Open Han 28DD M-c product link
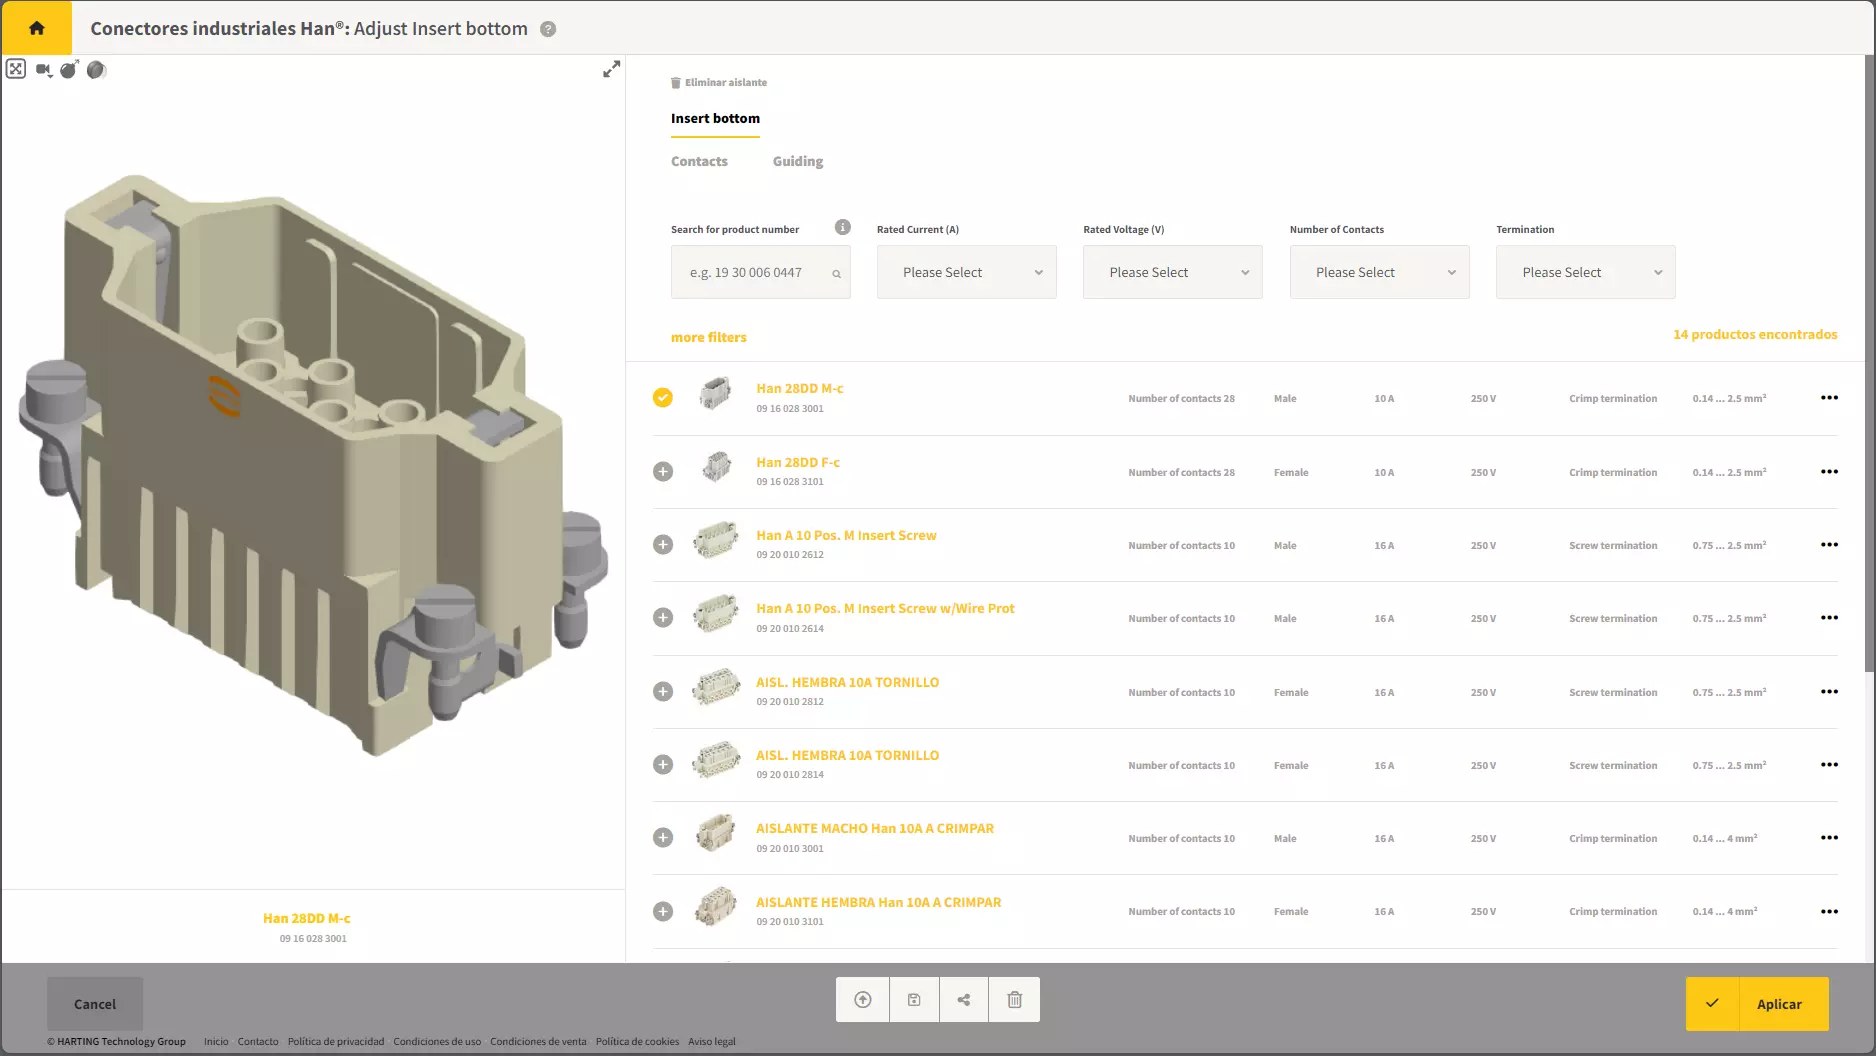The height and width of the screenshot is (1056, 1876). point(800,389)
